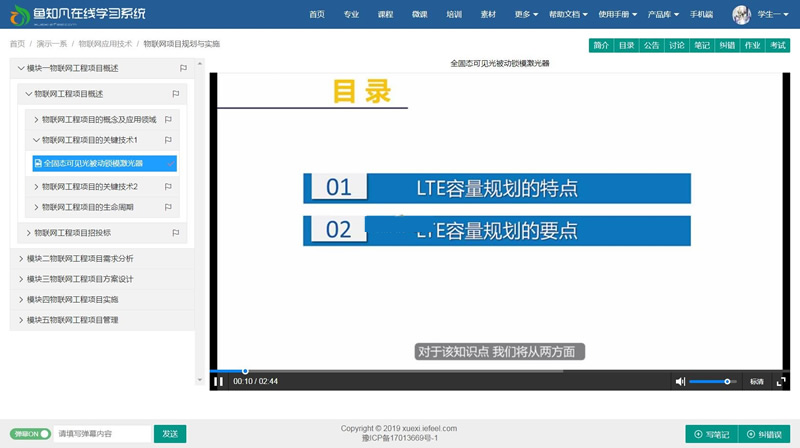The width and height of the screenshot is (800, 448).
Task: Open the student avatar picture
Action: [x=741, y=15]
